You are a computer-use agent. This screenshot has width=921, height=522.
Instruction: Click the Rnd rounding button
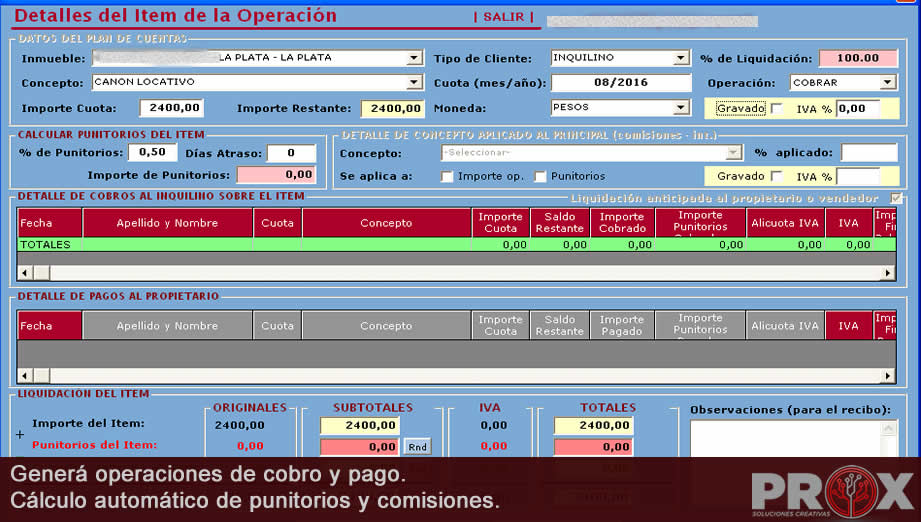pyautogui.click(x=418, y=447)
